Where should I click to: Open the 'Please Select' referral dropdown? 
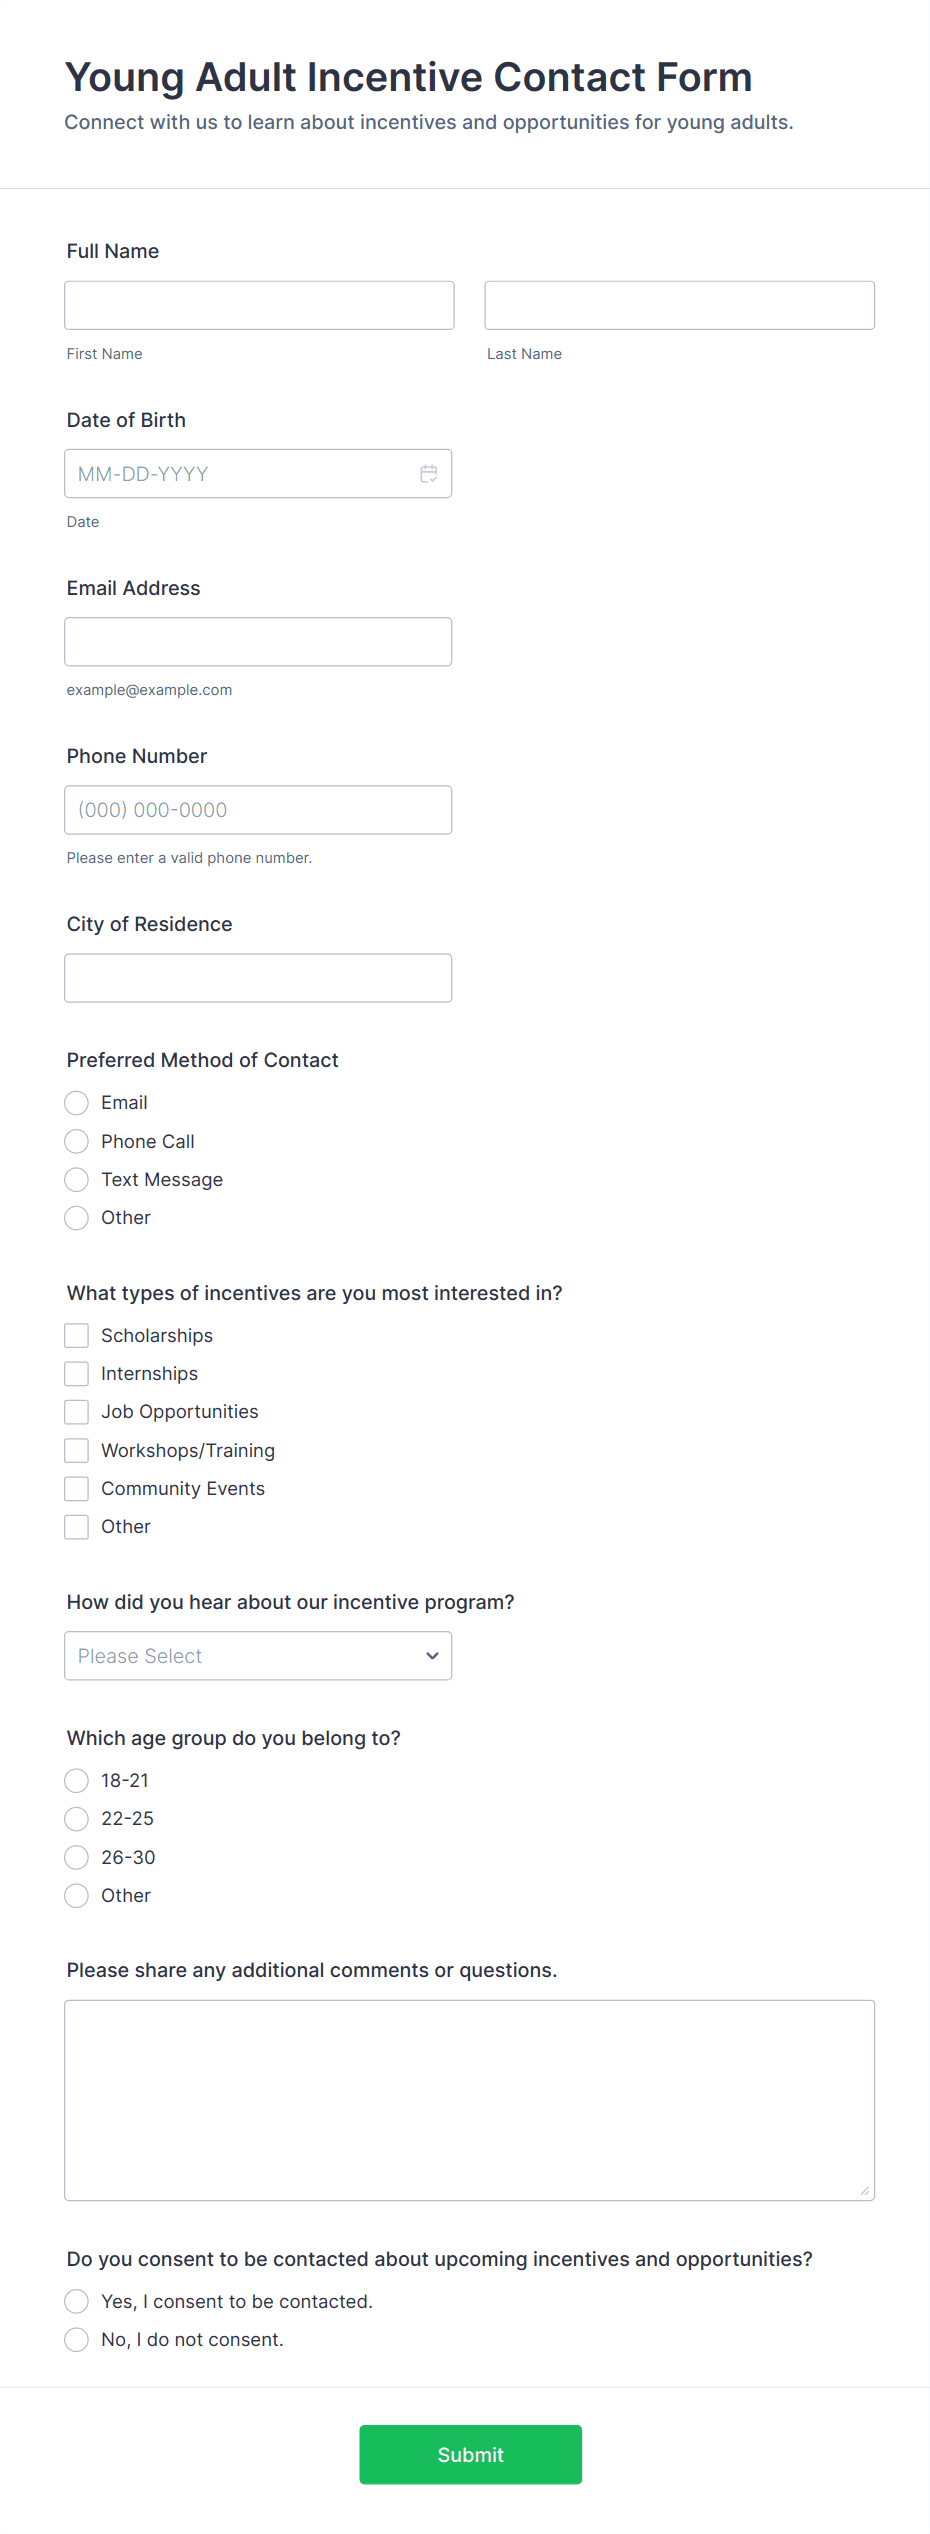click(x=258, y=1656)
